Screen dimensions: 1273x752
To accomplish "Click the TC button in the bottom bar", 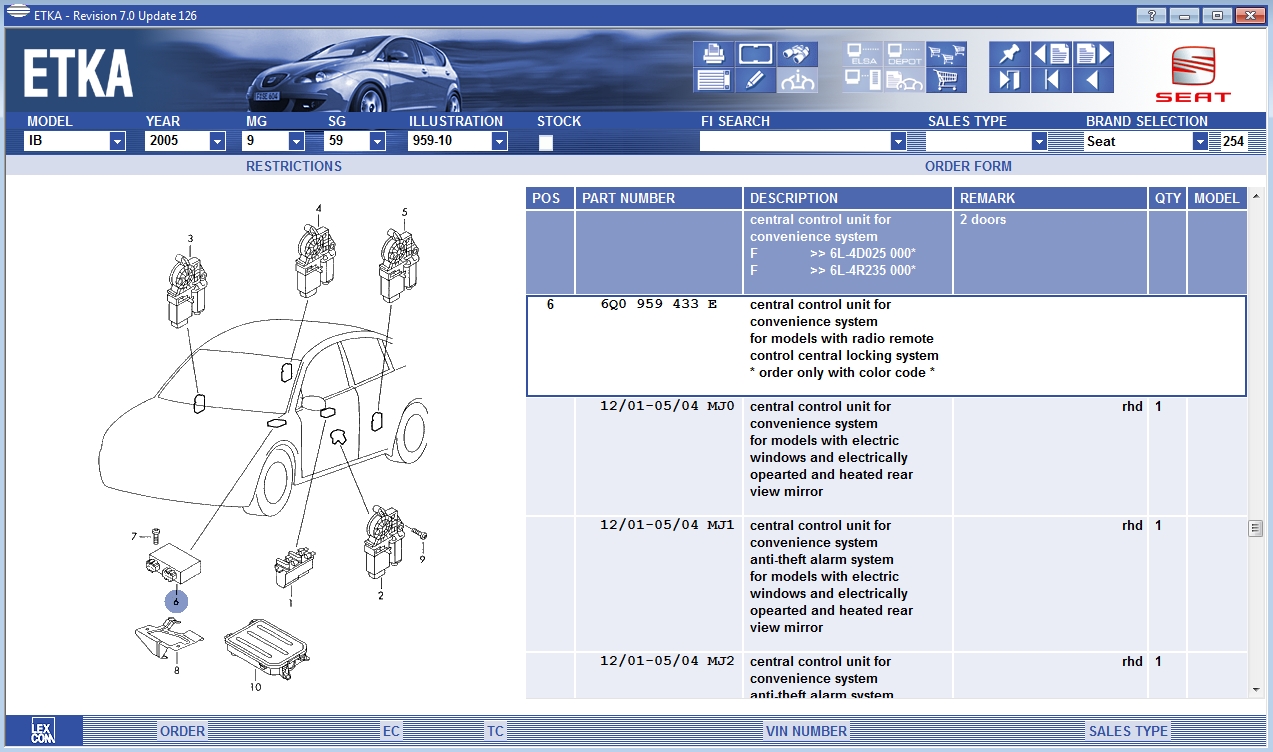I will pos(495,731).
